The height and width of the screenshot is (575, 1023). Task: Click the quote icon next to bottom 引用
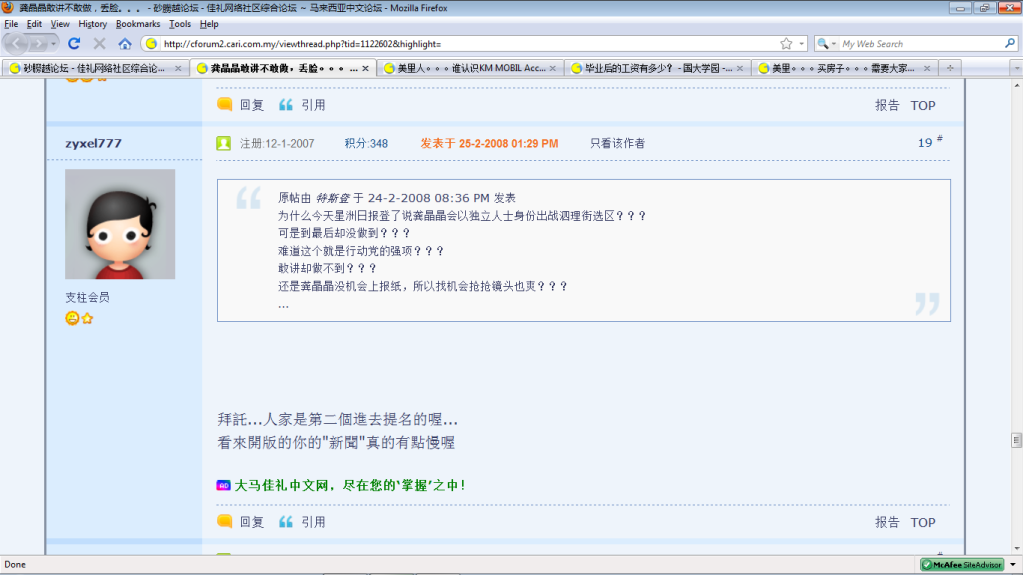(285, 522)
